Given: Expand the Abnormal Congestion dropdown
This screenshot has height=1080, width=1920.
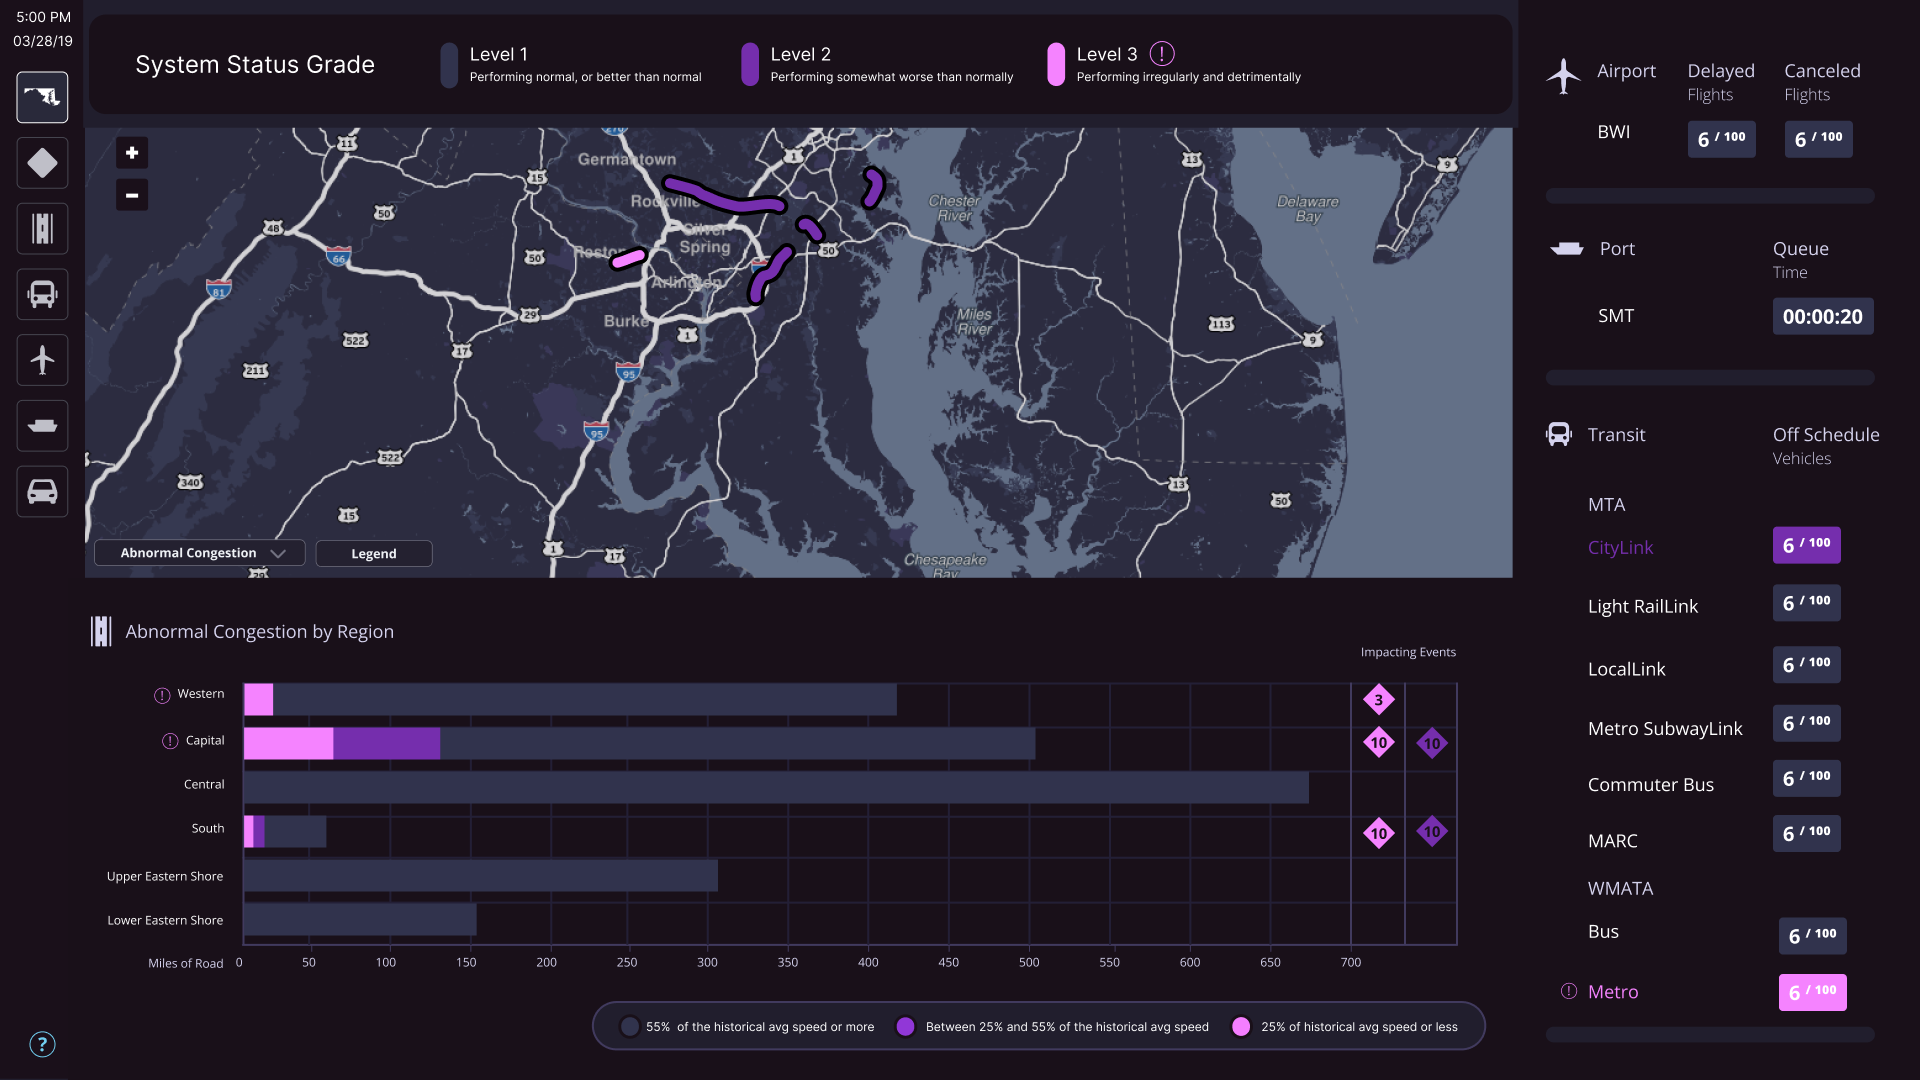Looking at the screenshot, I should point(200,553).
